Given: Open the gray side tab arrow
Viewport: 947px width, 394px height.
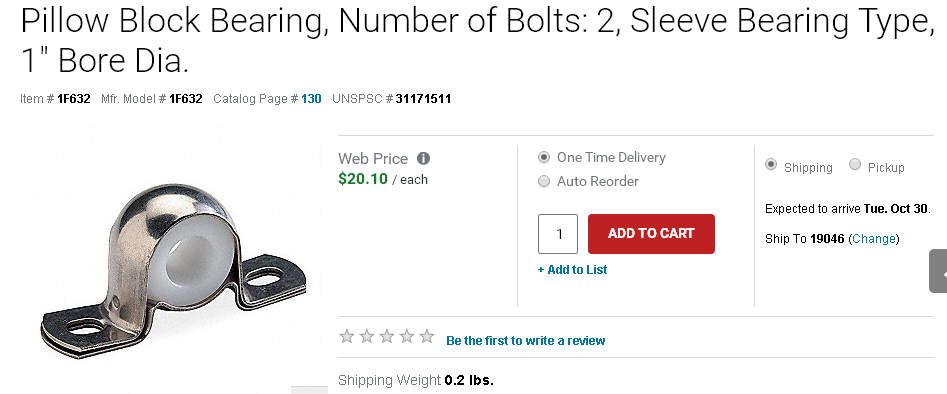Looking at the screenshot, I should [939, 271].
